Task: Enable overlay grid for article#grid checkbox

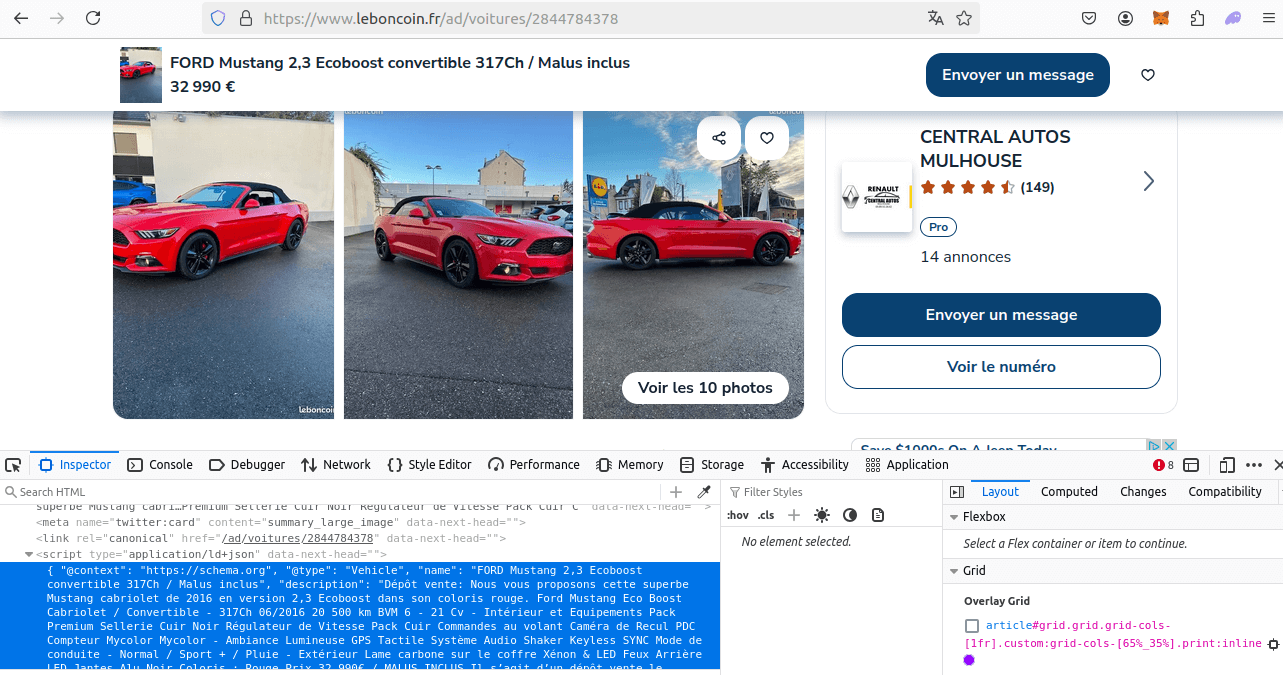Action: tap(972, 626)
